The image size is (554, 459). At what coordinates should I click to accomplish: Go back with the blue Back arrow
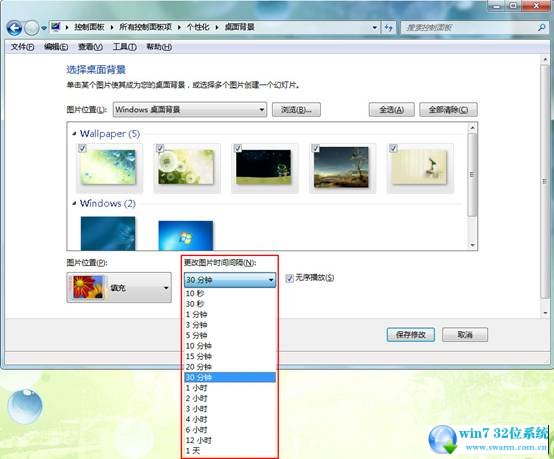coord(14,28)
